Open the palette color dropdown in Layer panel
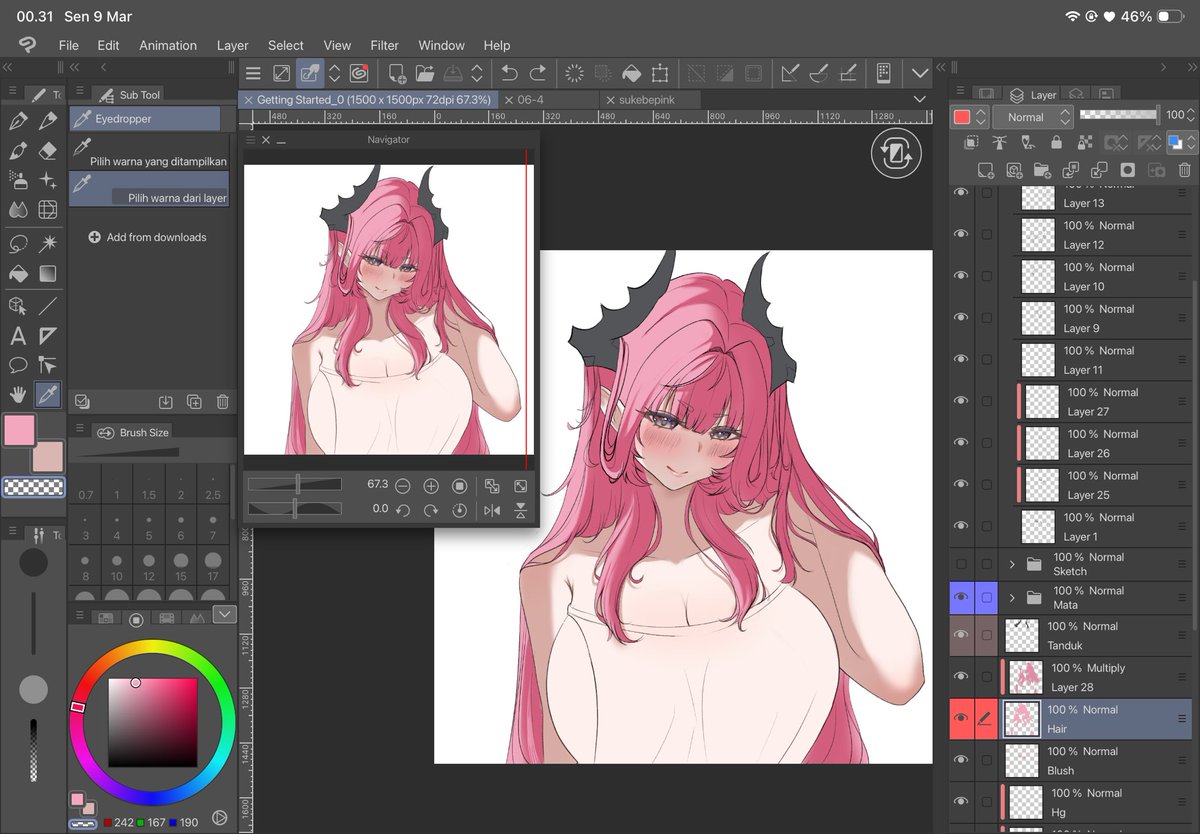The width and height of the screenshot is (1200, 834). pos(970,117)
